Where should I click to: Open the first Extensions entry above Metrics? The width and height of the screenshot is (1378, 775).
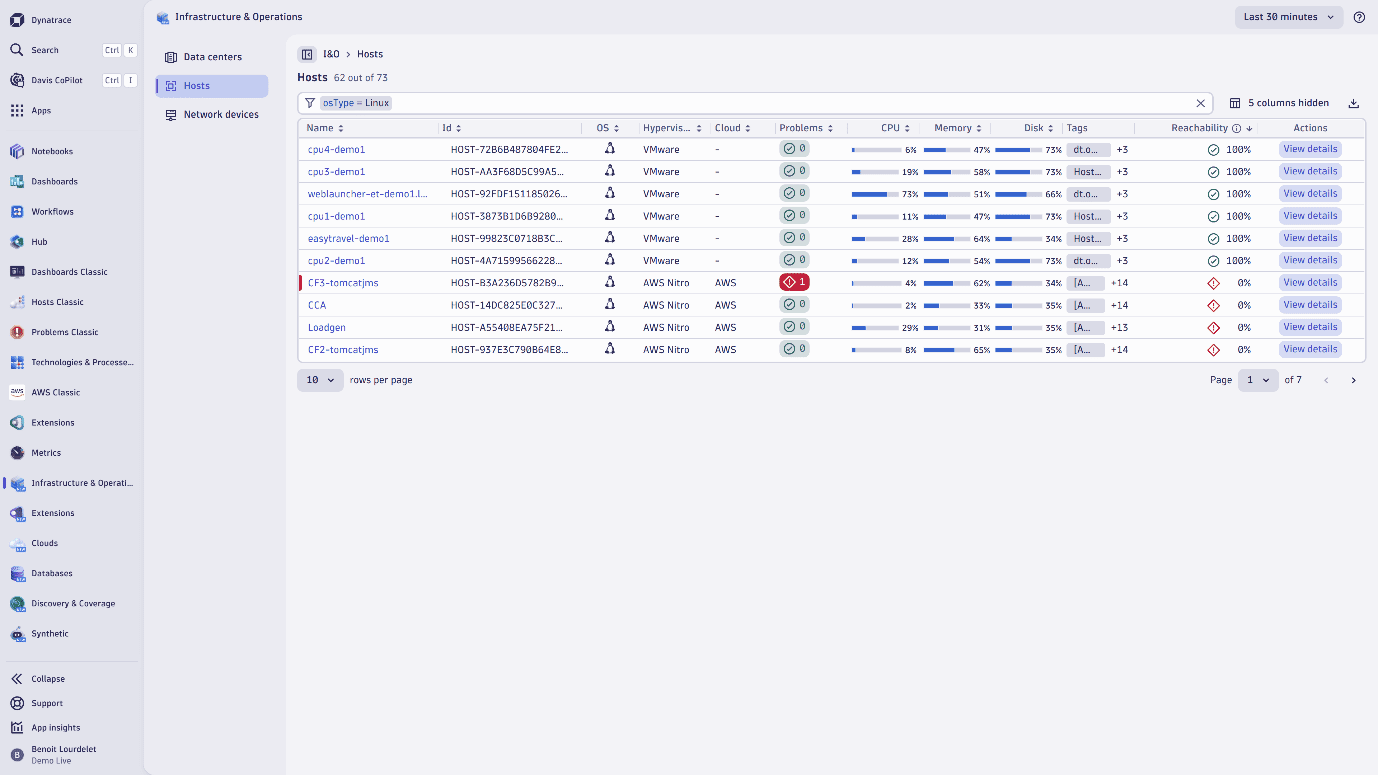coord(72,422)
